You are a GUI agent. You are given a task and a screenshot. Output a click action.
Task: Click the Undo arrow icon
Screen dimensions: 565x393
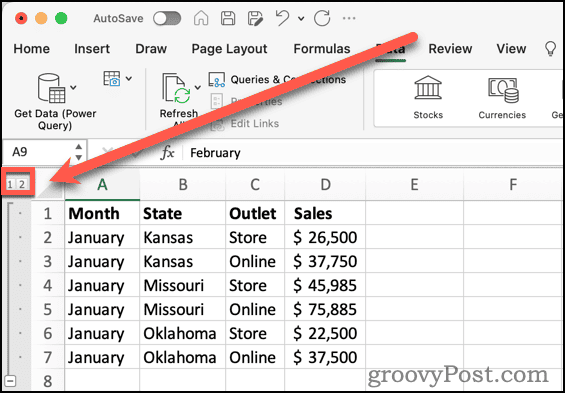(283, 18)
